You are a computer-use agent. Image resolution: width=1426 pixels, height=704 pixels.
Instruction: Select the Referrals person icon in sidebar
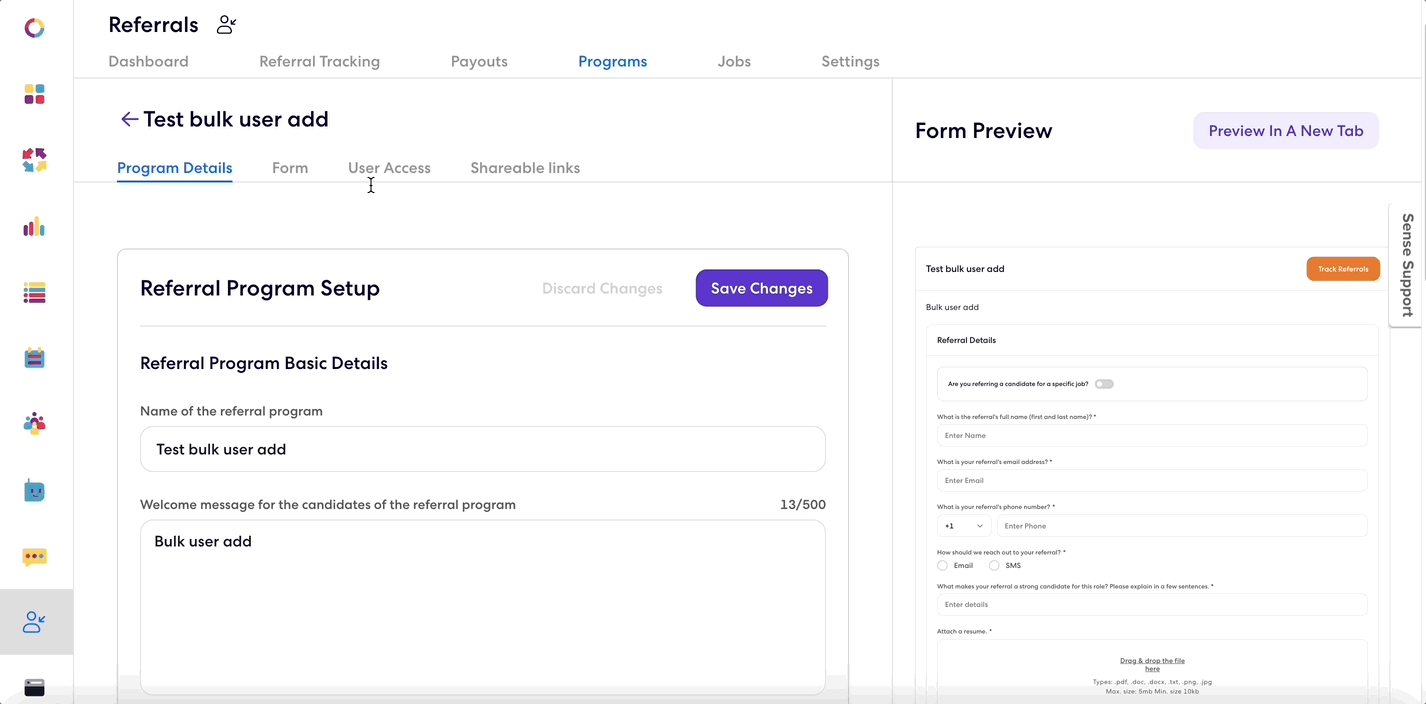tap(35, 622)
